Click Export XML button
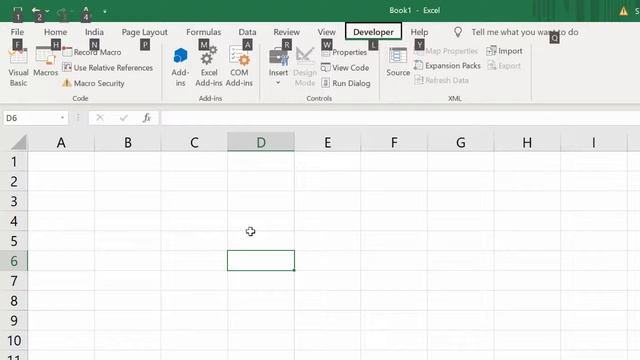640x360 pixels. pos(504,66)
